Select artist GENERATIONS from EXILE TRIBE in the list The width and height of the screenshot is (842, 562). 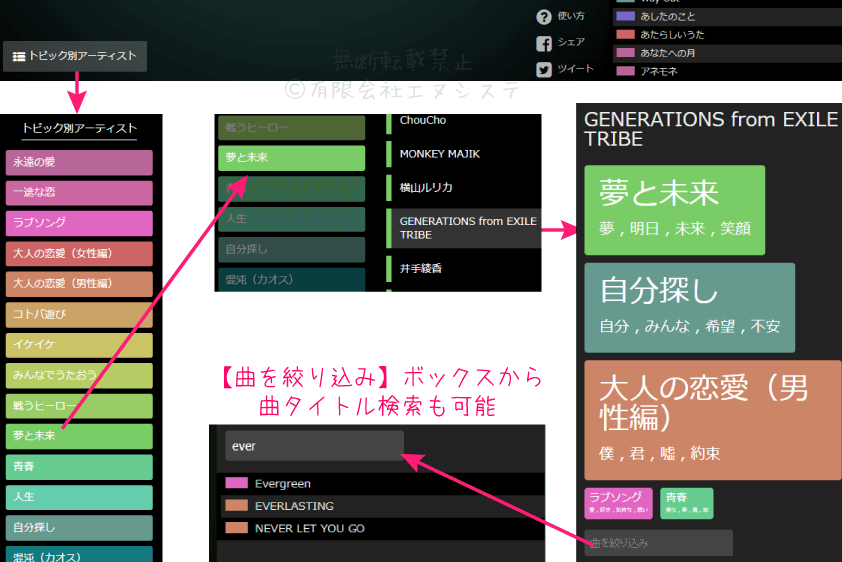click(463, 228)
